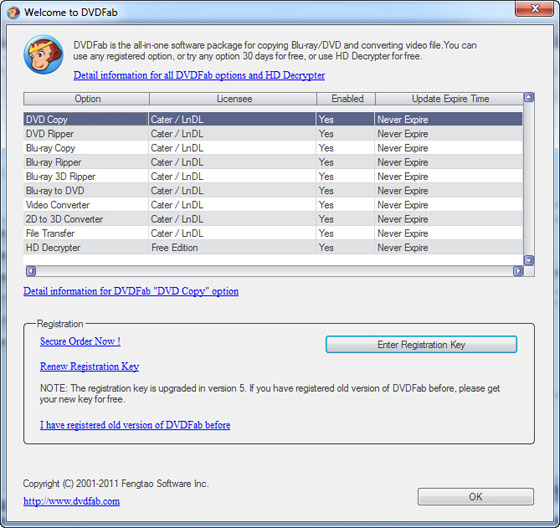The width and height of the screenshot is (560, 528).
Task: Select the 2D to 3D Converter option
Action: pyautogui.click(x=273, y=219)
